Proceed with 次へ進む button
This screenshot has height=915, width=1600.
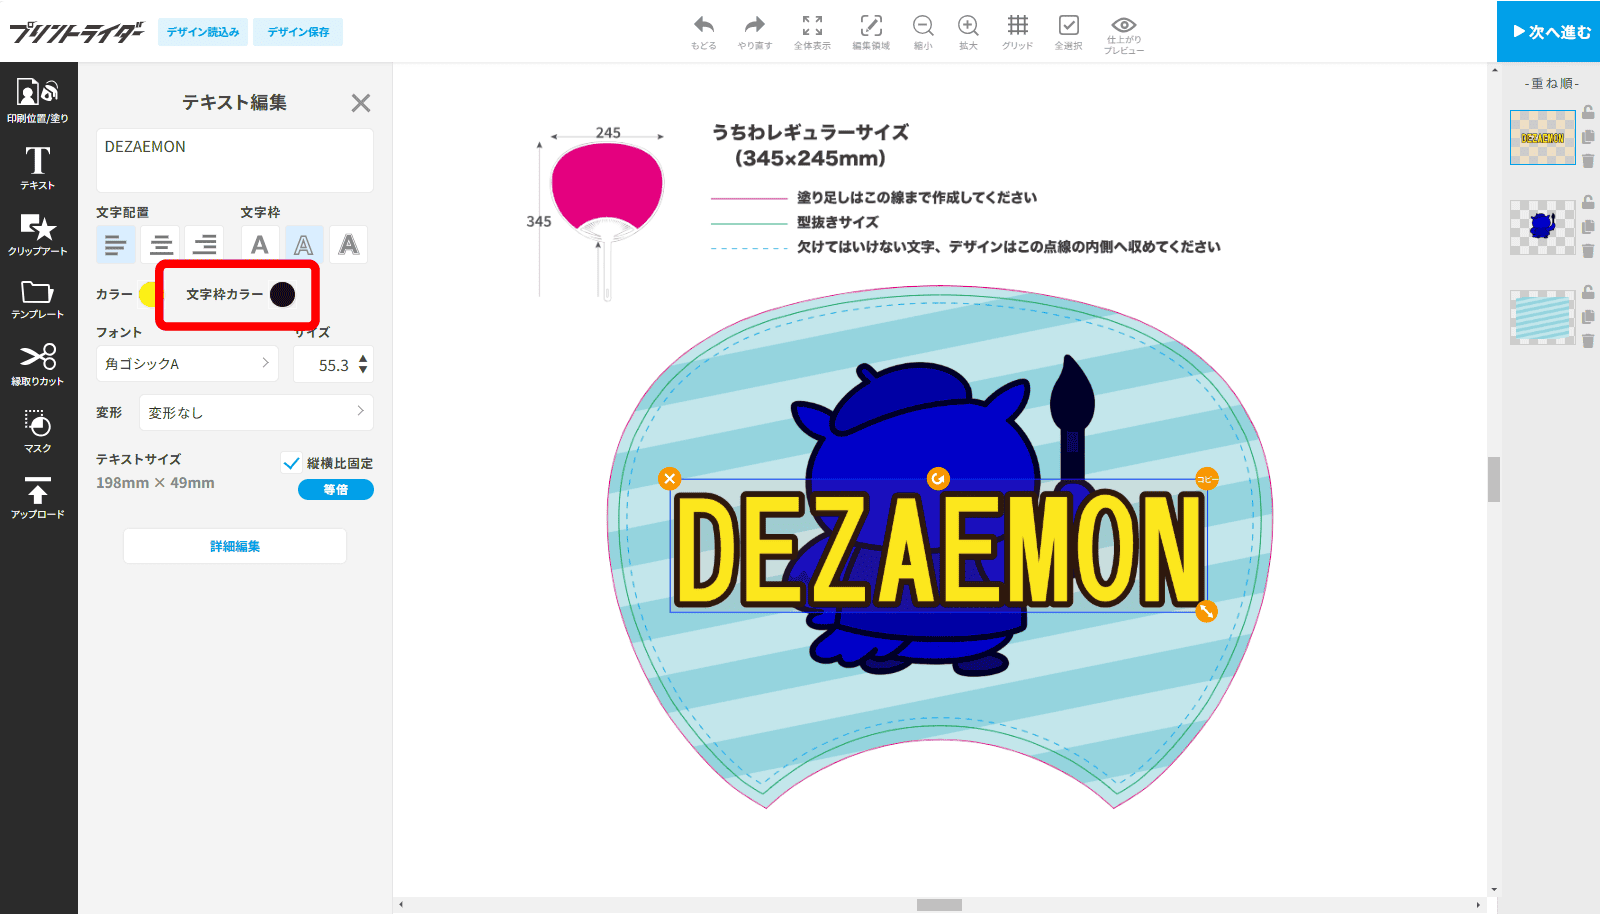[x=1549, y=31]
